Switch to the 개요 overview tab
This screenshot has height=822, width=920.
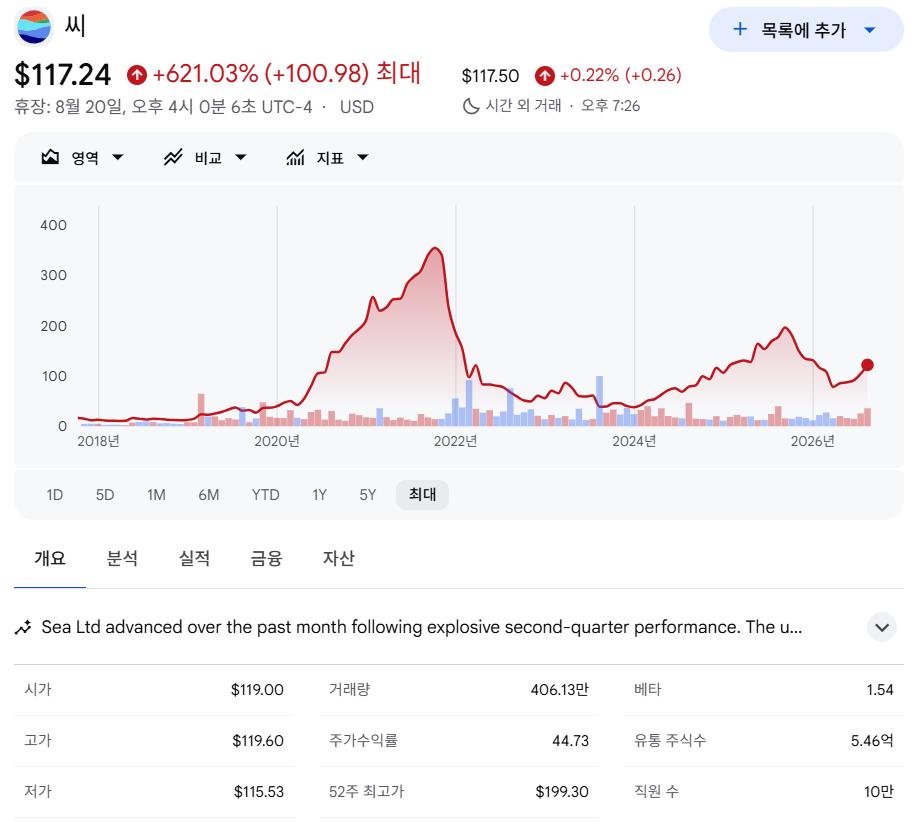[x=50, y=558]
